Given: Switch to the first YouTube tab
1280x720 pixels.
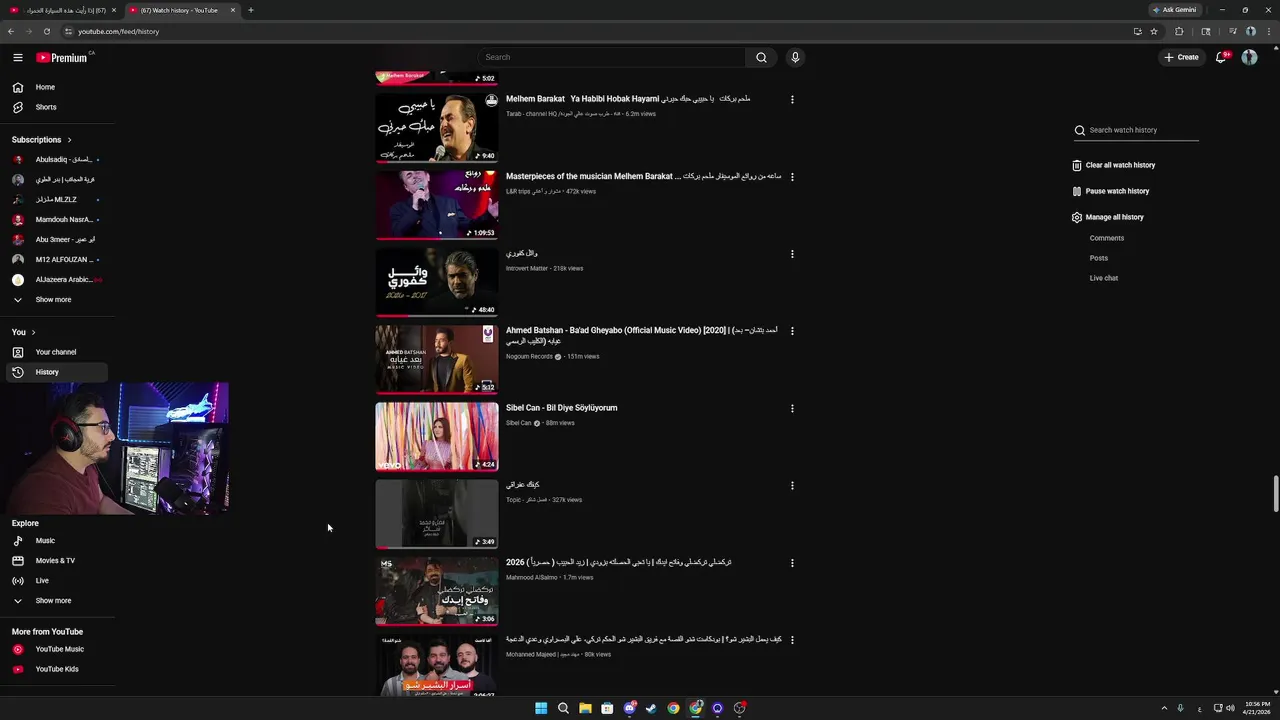Looking at the screenshot, I should (61, 10).
